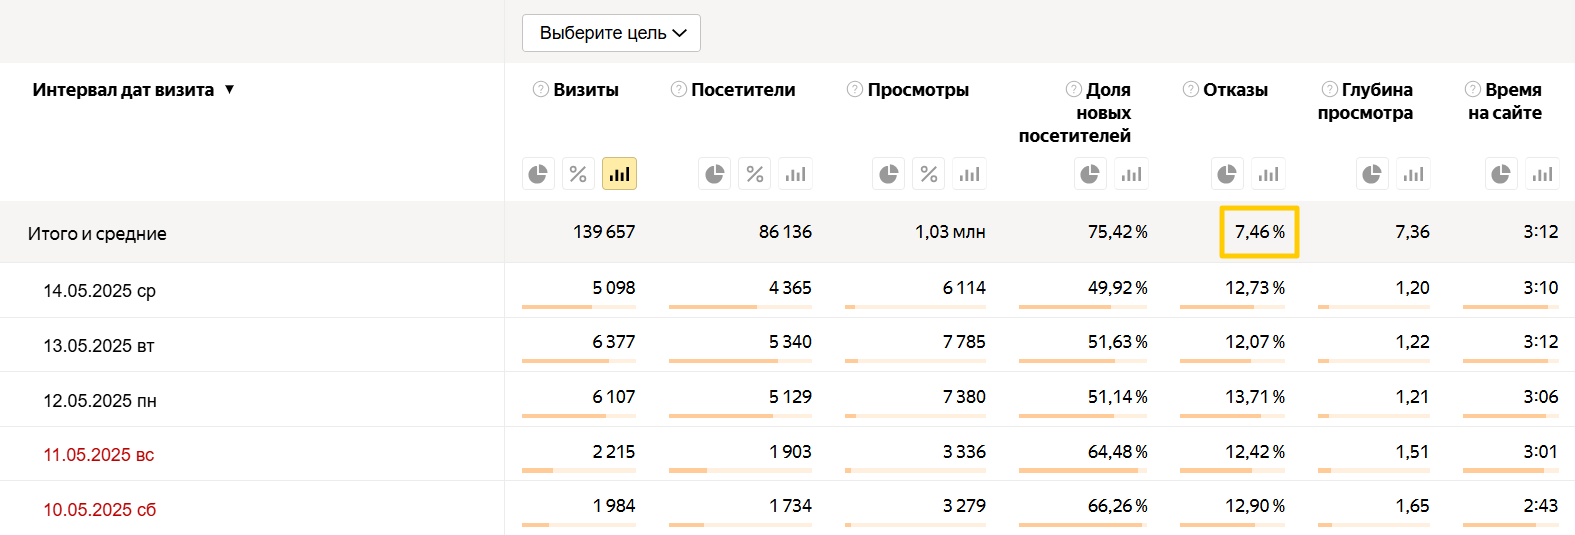Screen dimensions: 1575x535
Task: Click progress bar under 6 377 visits
Action: pyautogui.click(x=578, y=361)
